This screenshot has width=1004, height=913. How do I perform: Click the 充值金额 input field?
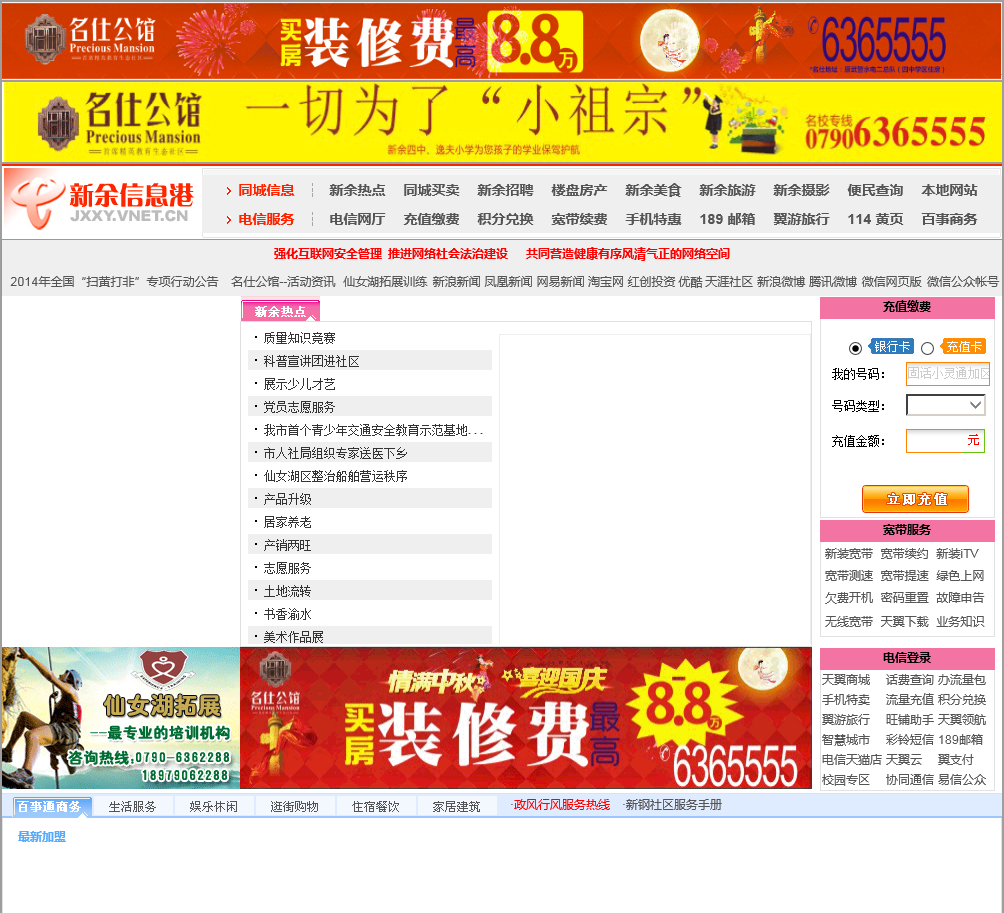click(945, 440)
